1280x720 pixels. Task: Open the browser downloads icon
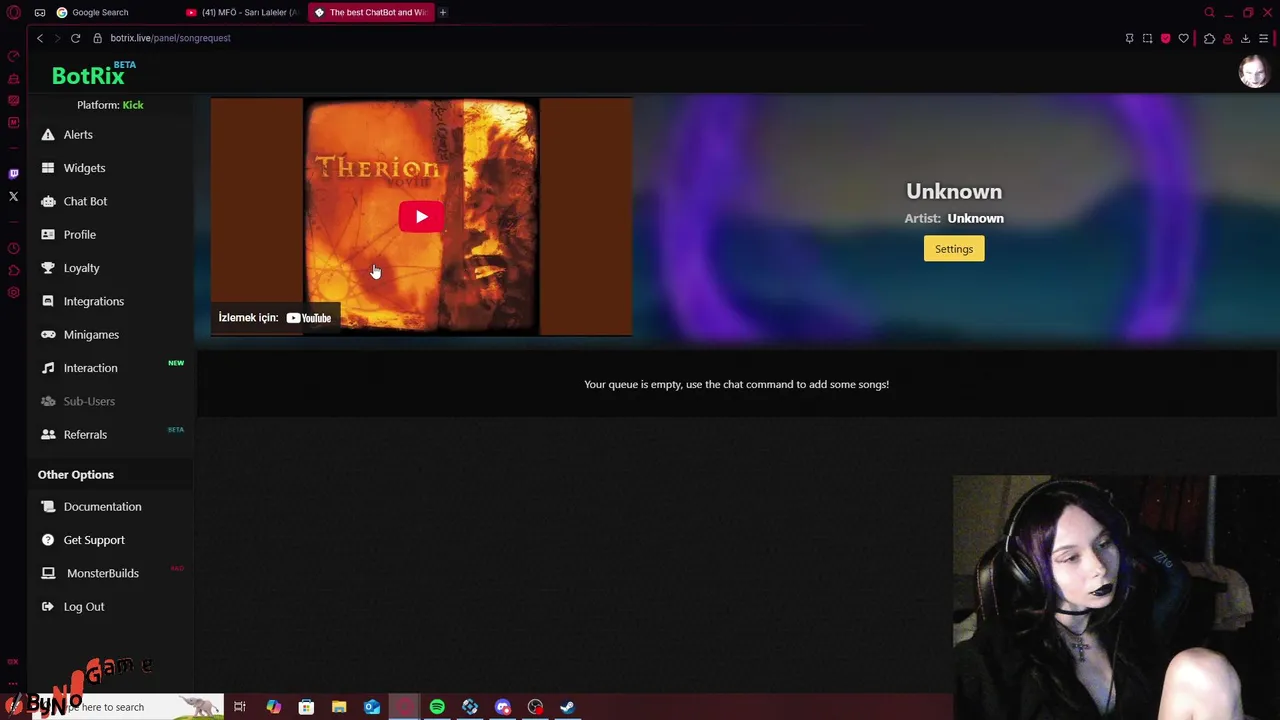pyautogui.click(x=1245, y=38)
